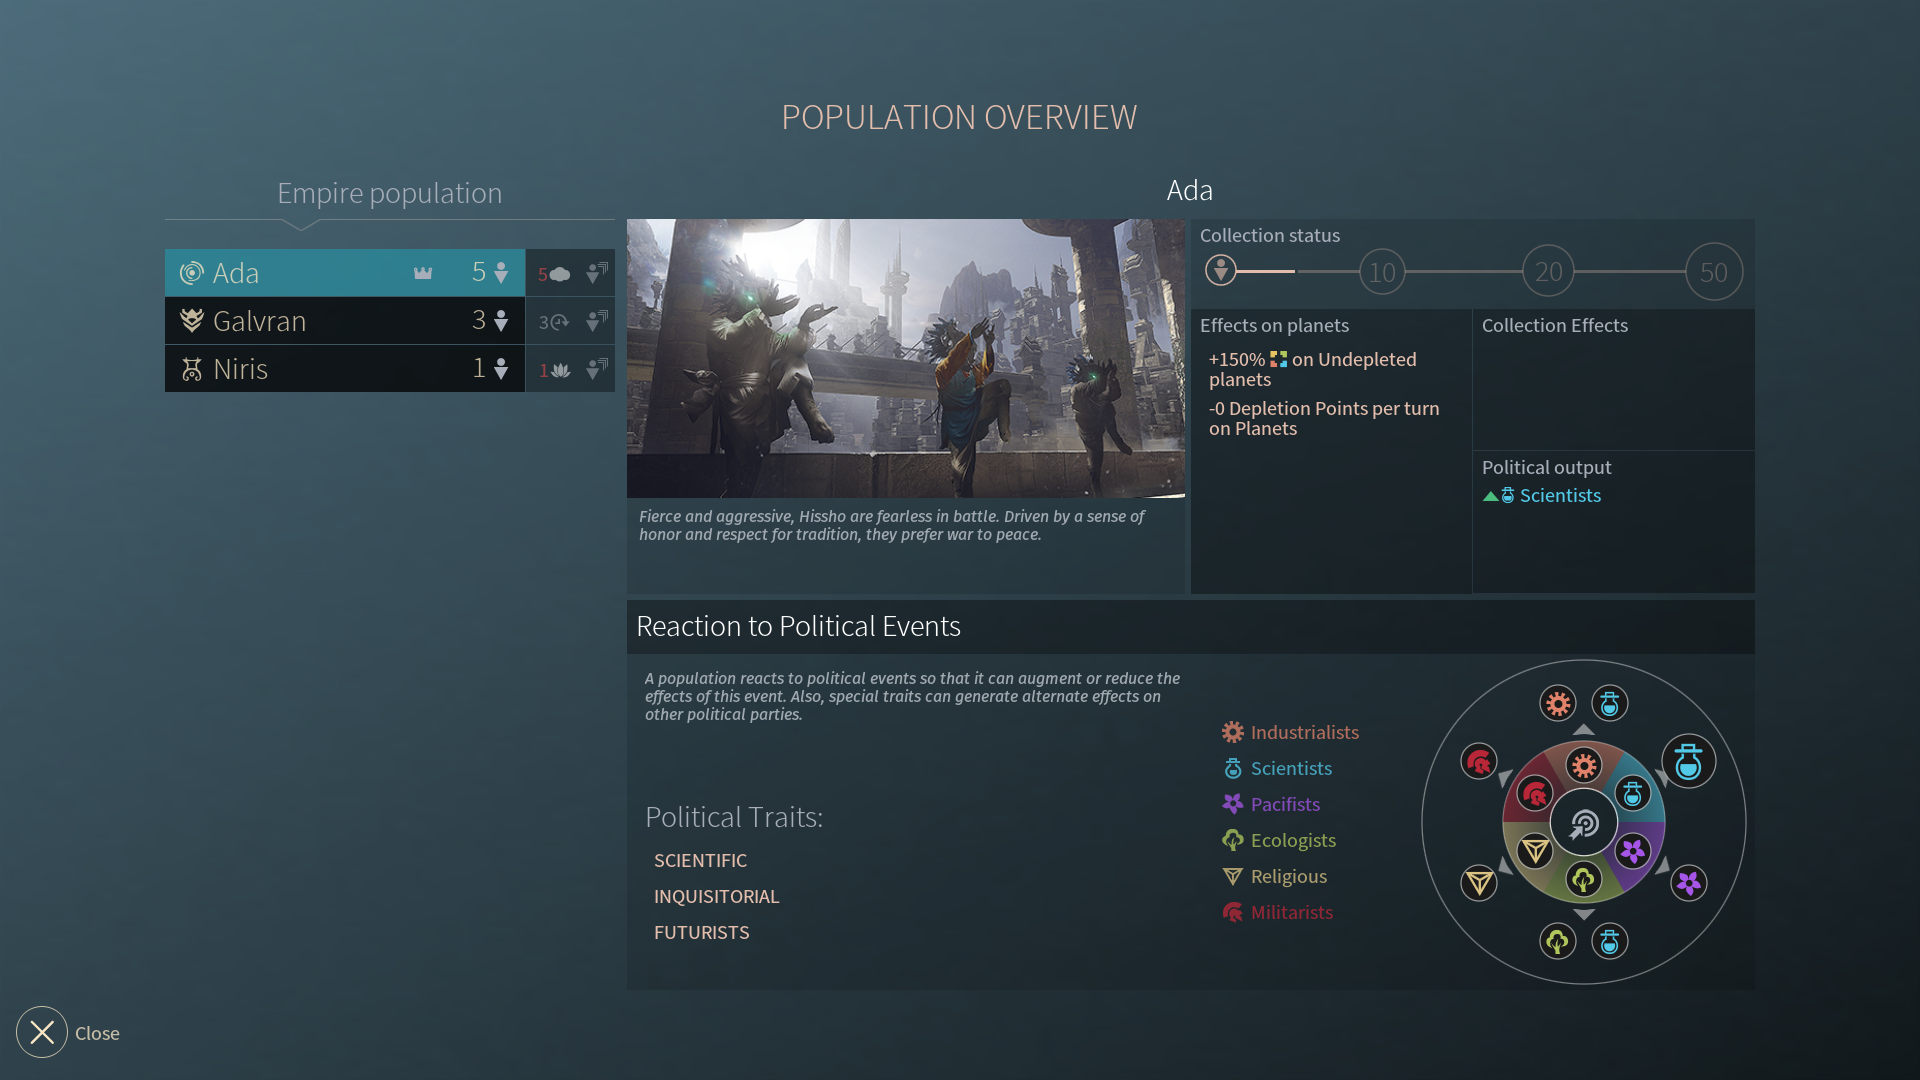Click the center target icon of political wheel
1920x1080 pixels.
[x=1584, y=824]
